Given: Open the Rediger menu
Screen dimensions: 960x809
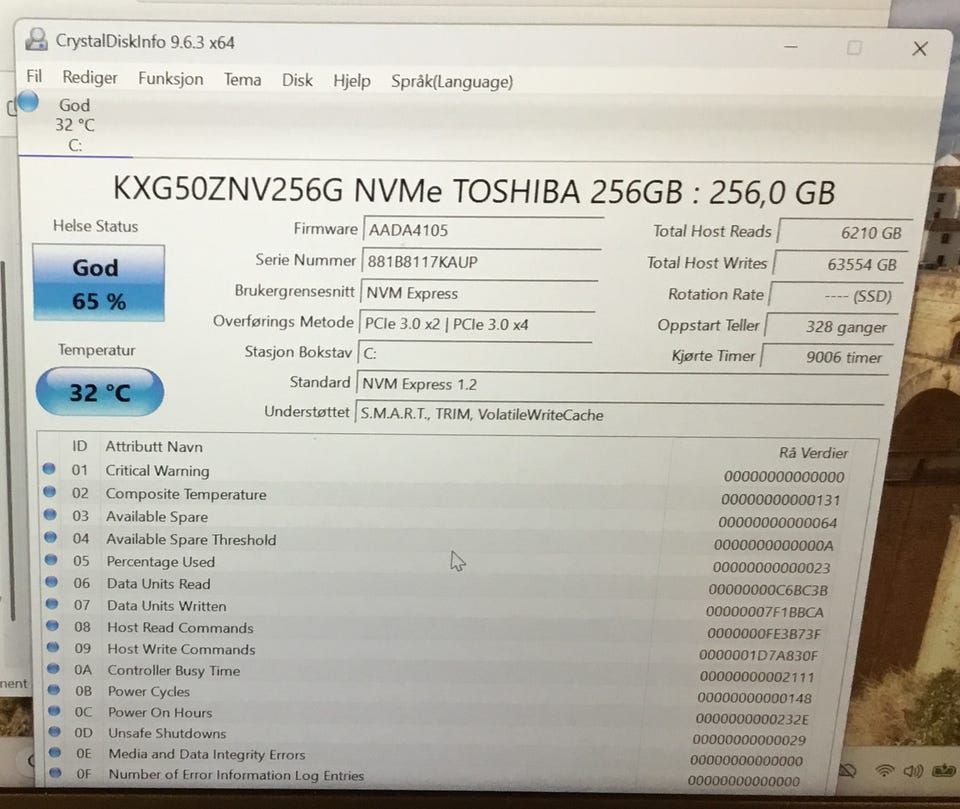Looking at the screenshot, I should pyautogui.click(x=90, y=78).
